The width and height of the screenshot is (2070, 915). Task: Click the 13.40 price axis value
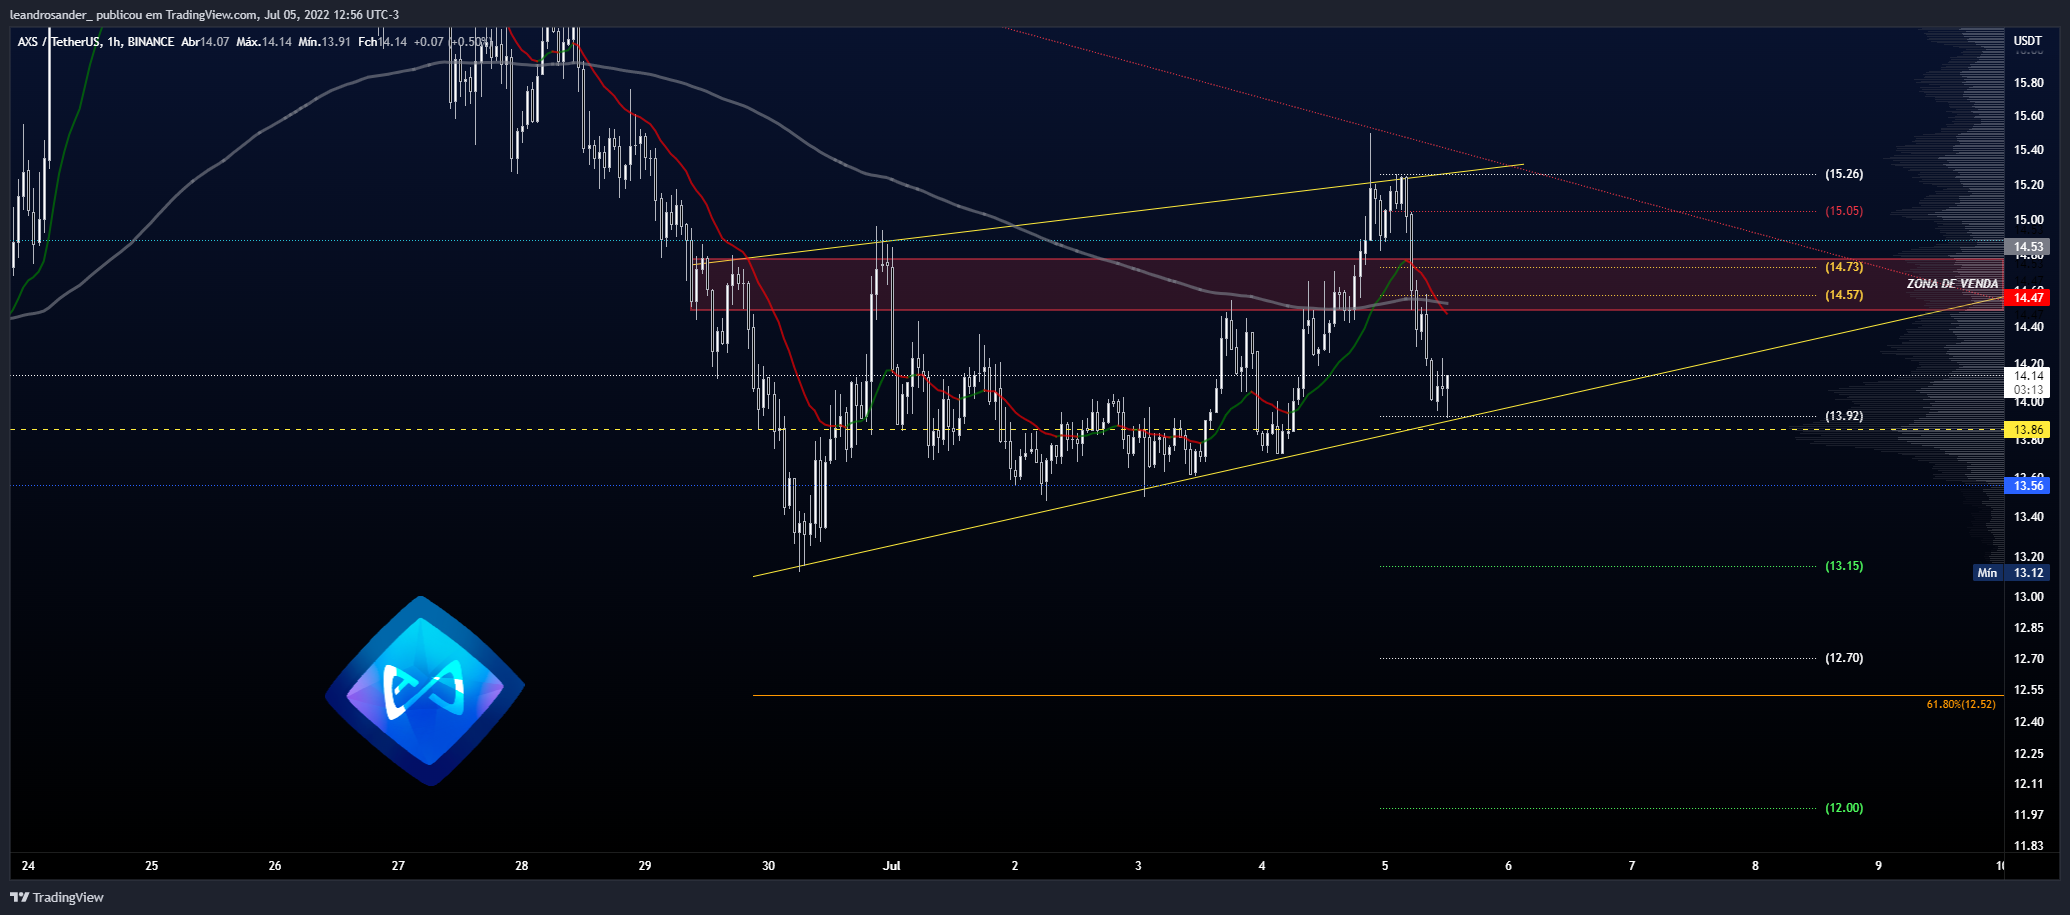coord(2029,517)
